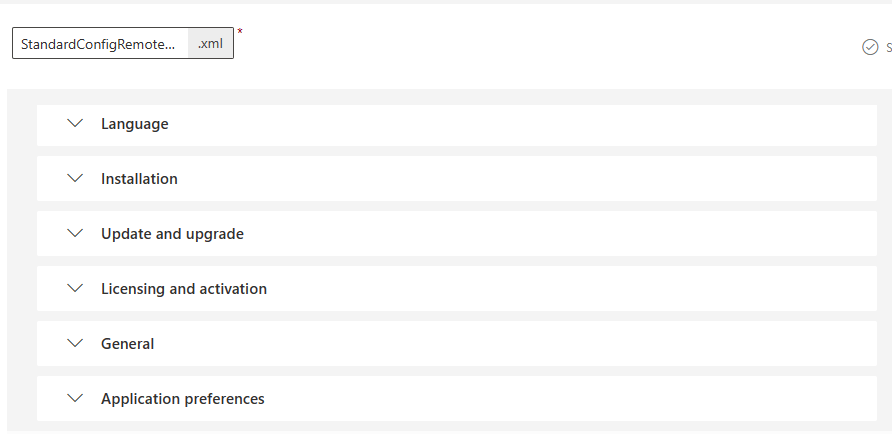Click the circled checkmark status icon
The width and height of the screenshot is (892, 434).
pos(870,47)
